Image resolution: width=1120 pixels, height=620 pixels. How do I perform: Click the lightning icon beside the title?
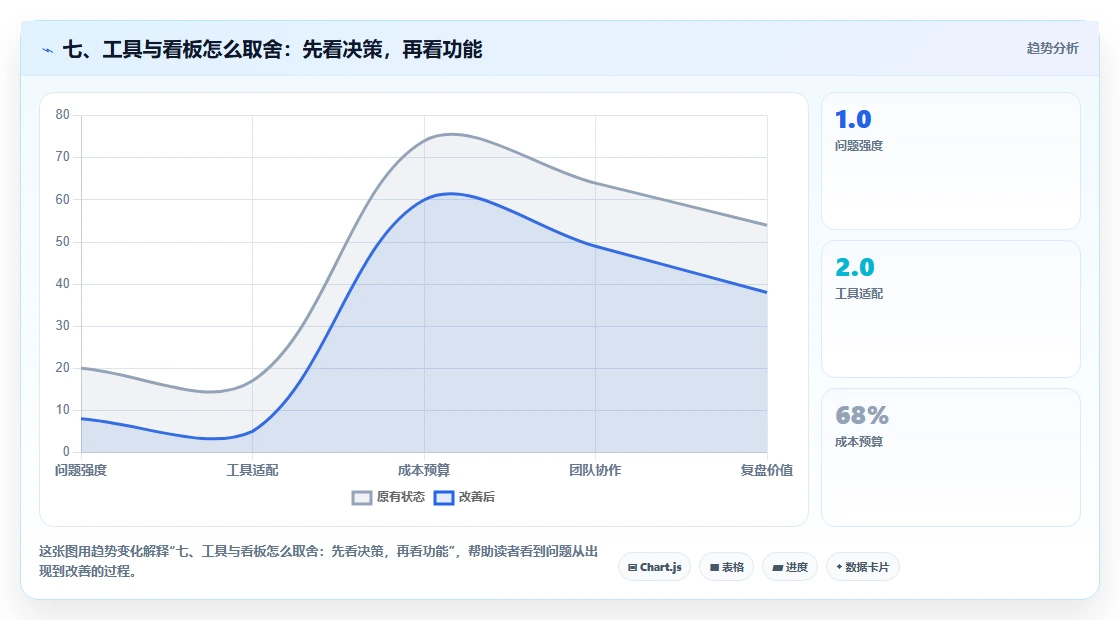48,50
